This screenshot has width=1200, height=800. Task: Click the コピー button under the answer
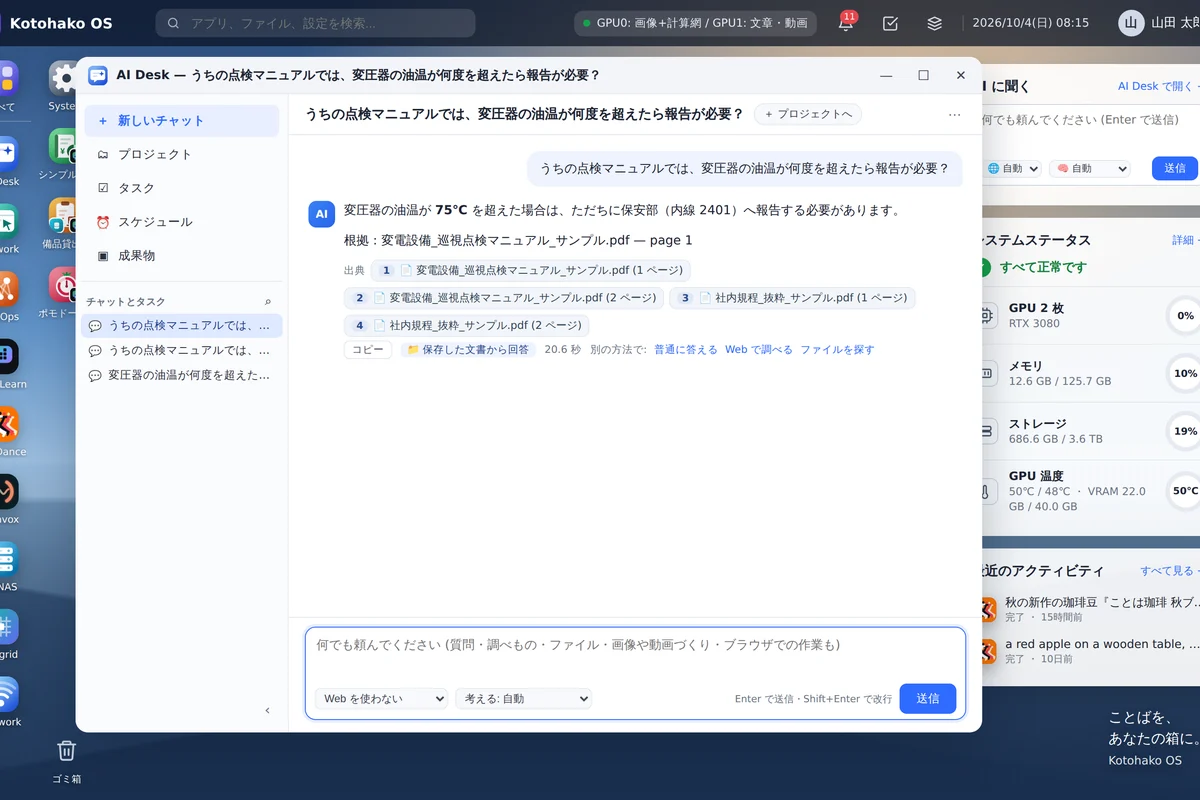click(x=368, y=350)
